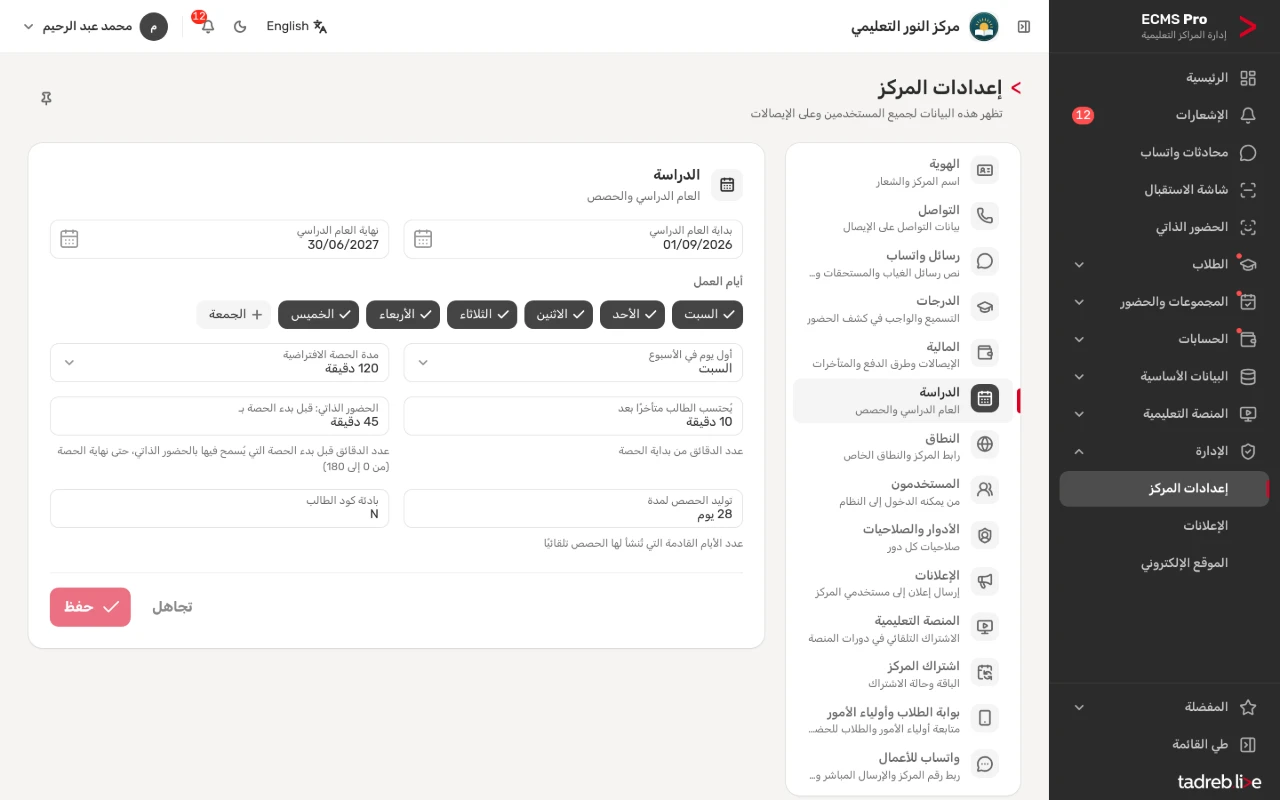Click the sidebar collapse icon beside center name
1280x800 pixels.
[1023, 27]
